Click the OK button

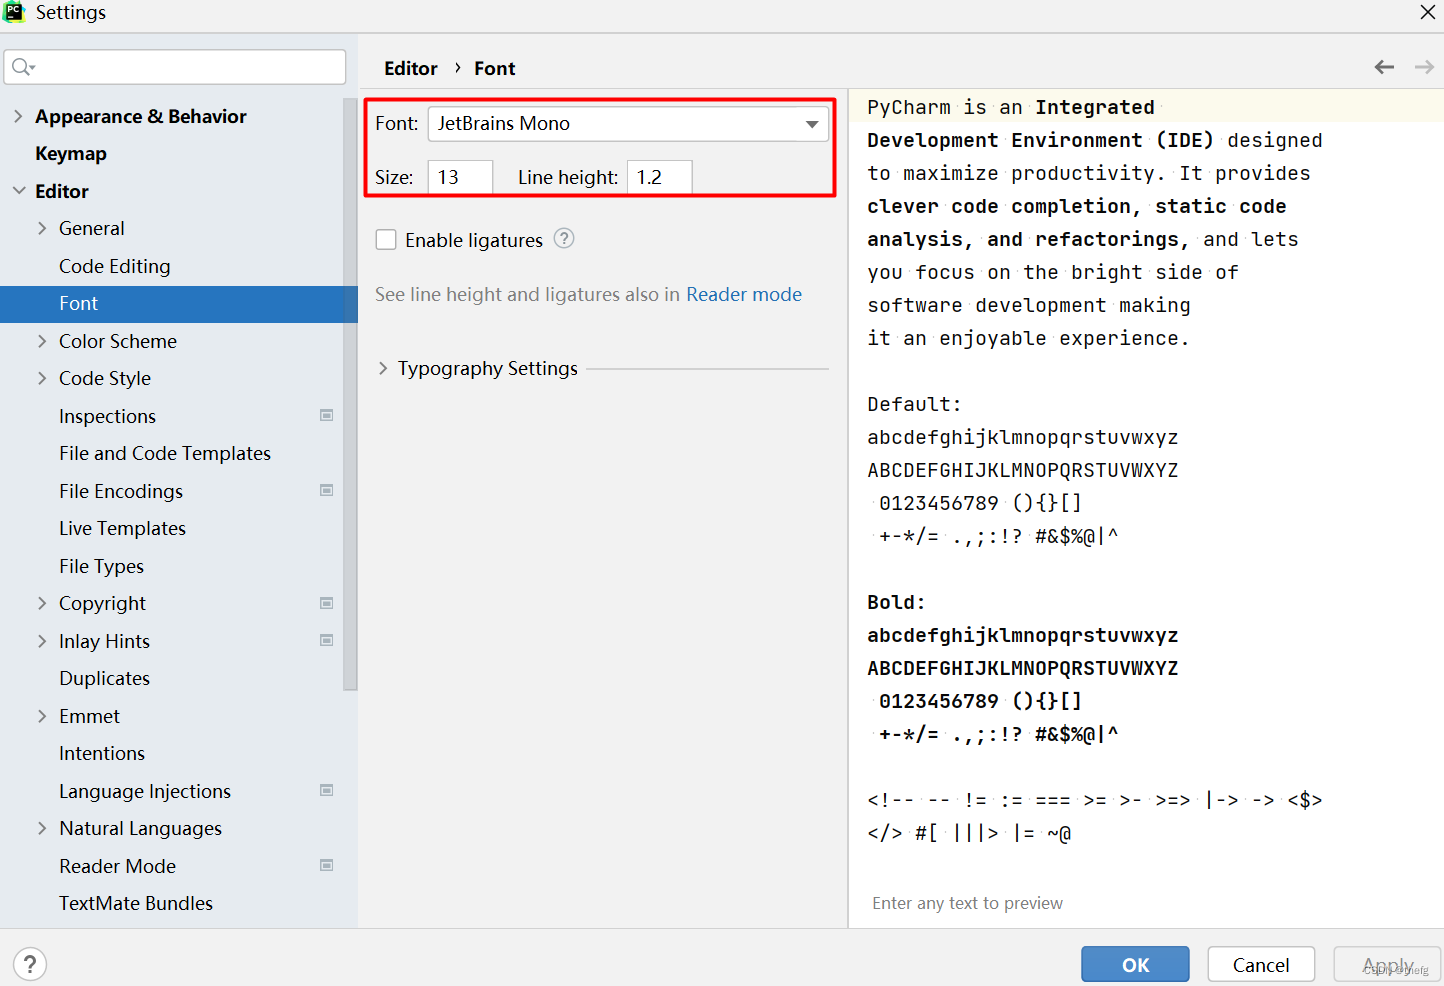coord(1135,964)
